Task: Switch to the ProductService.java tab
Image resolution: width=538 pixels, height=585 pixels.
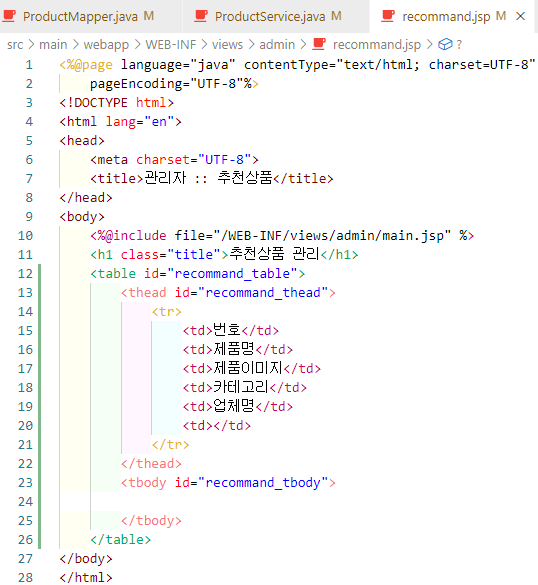Action: tap(276, 16)
